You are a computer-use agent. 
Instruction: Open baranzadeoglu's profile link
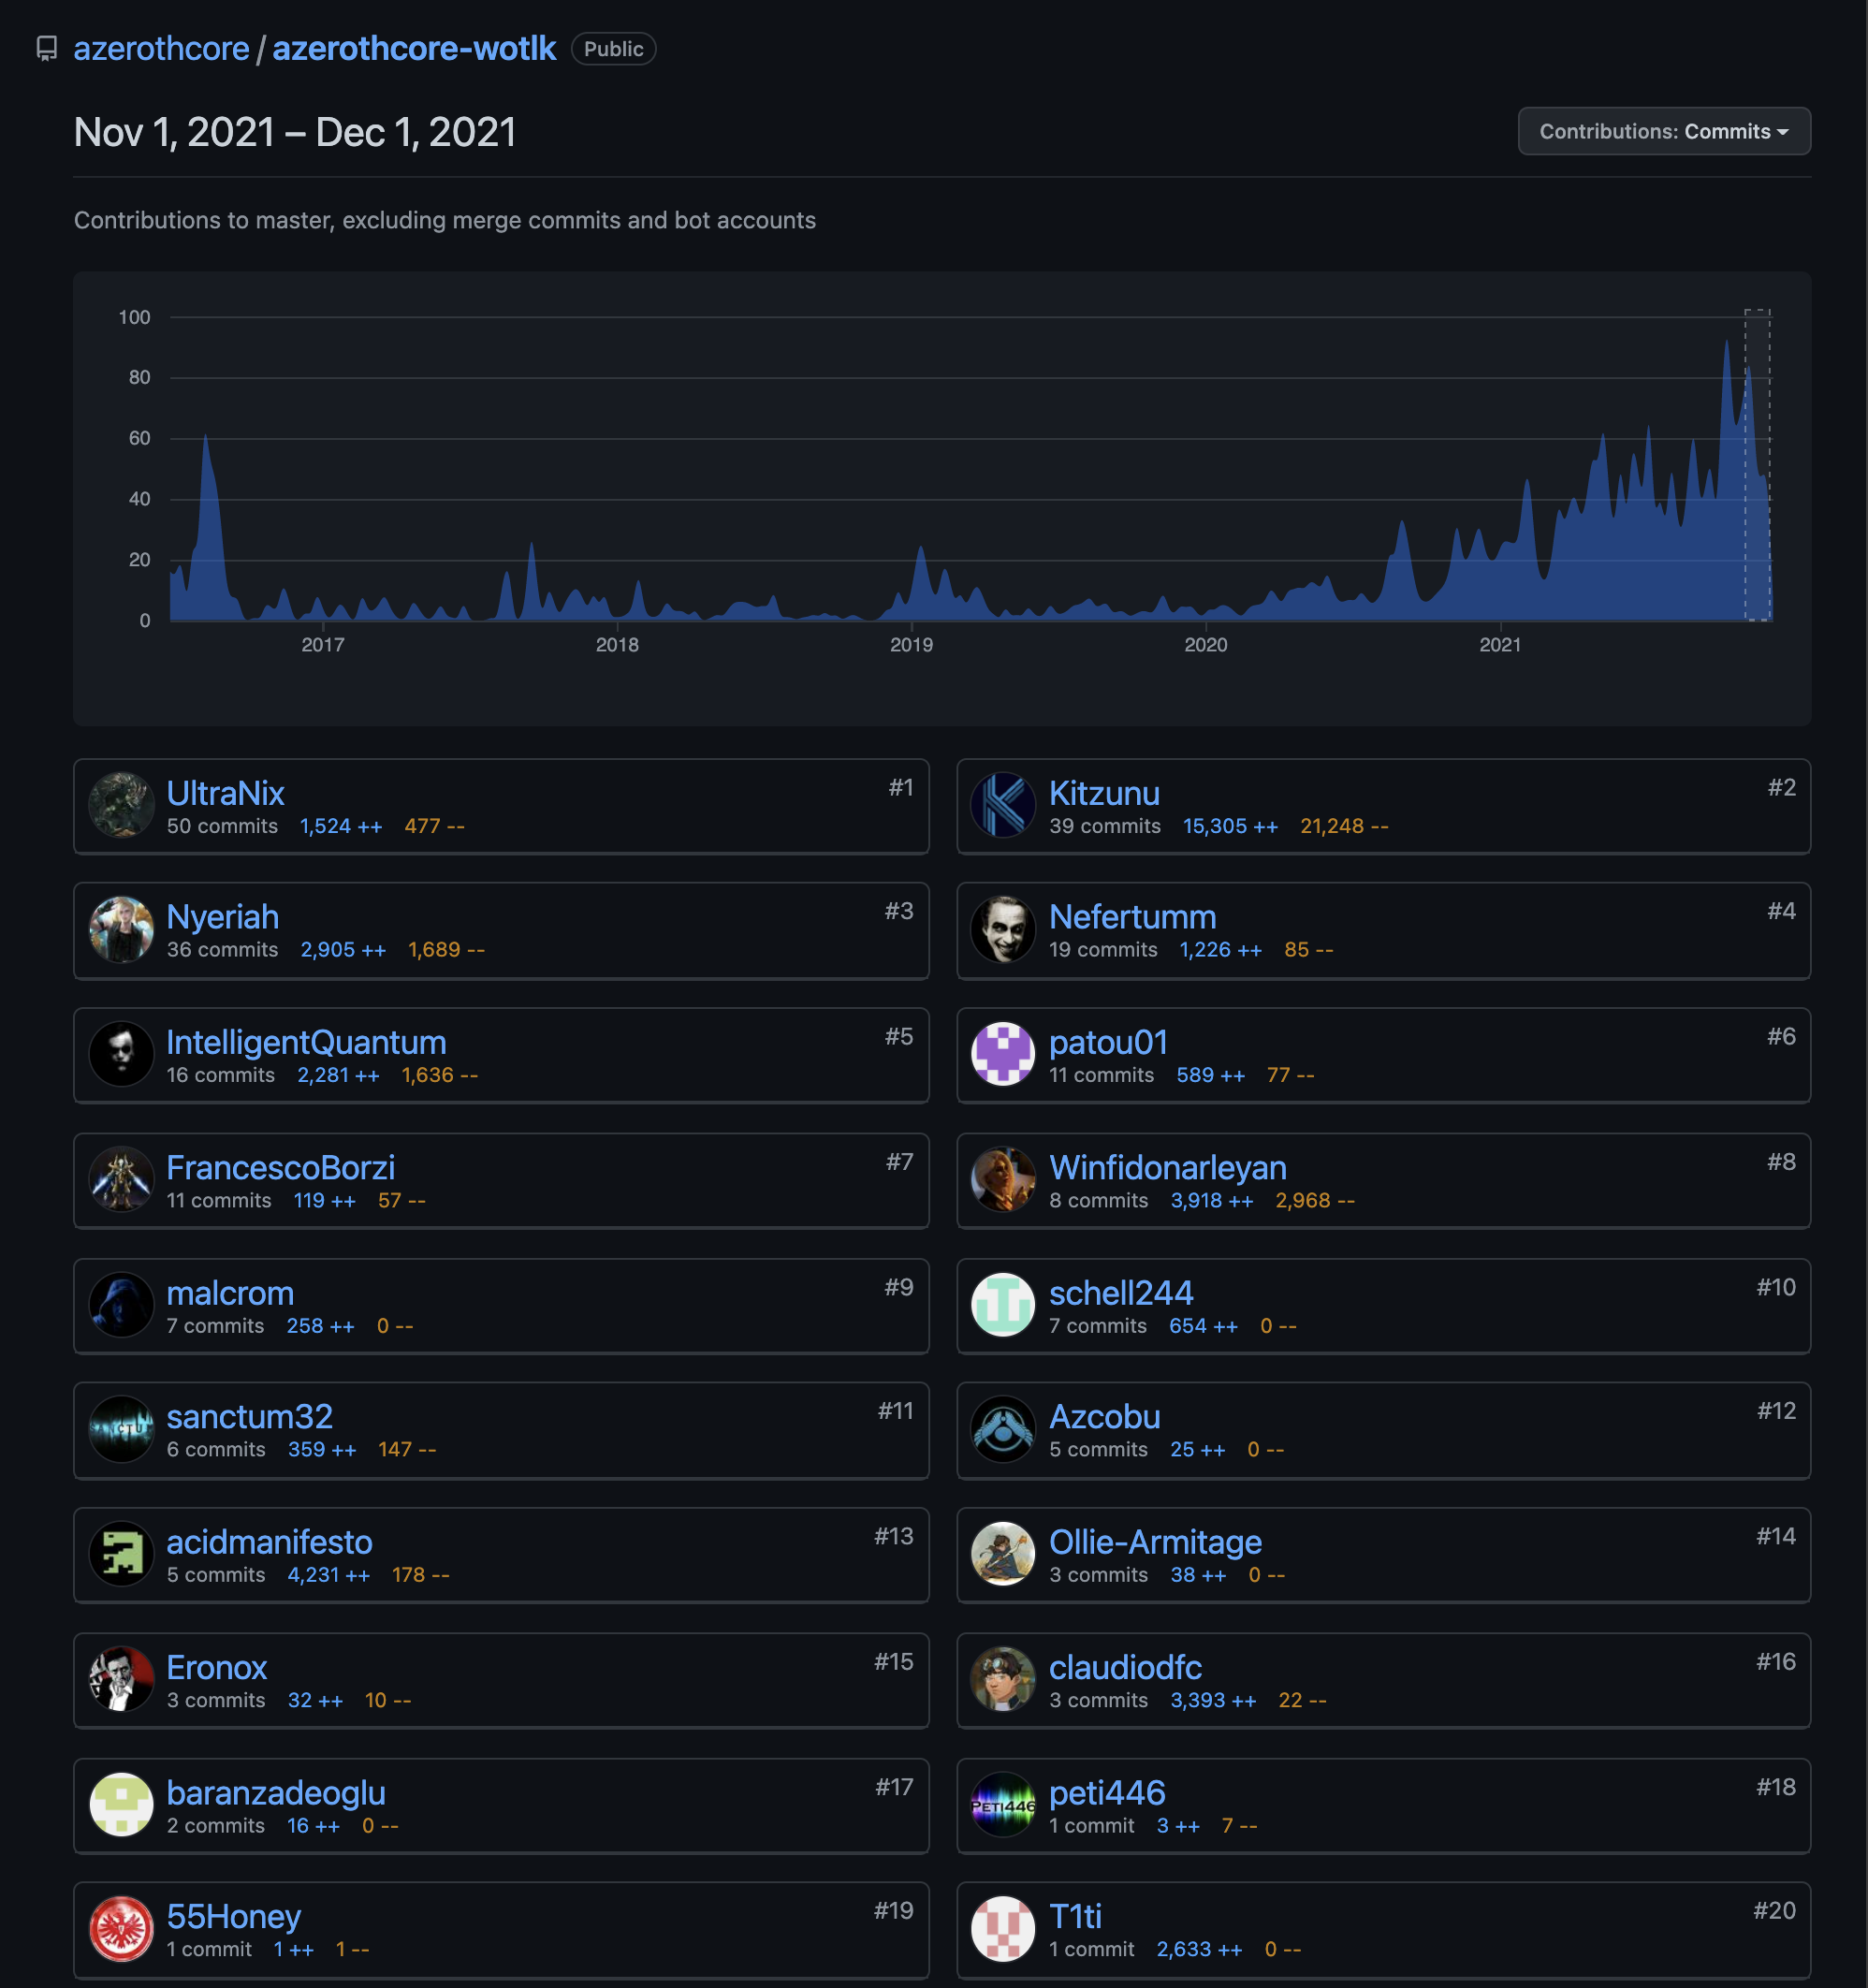pyautogui.click(x=276, y=1793)
